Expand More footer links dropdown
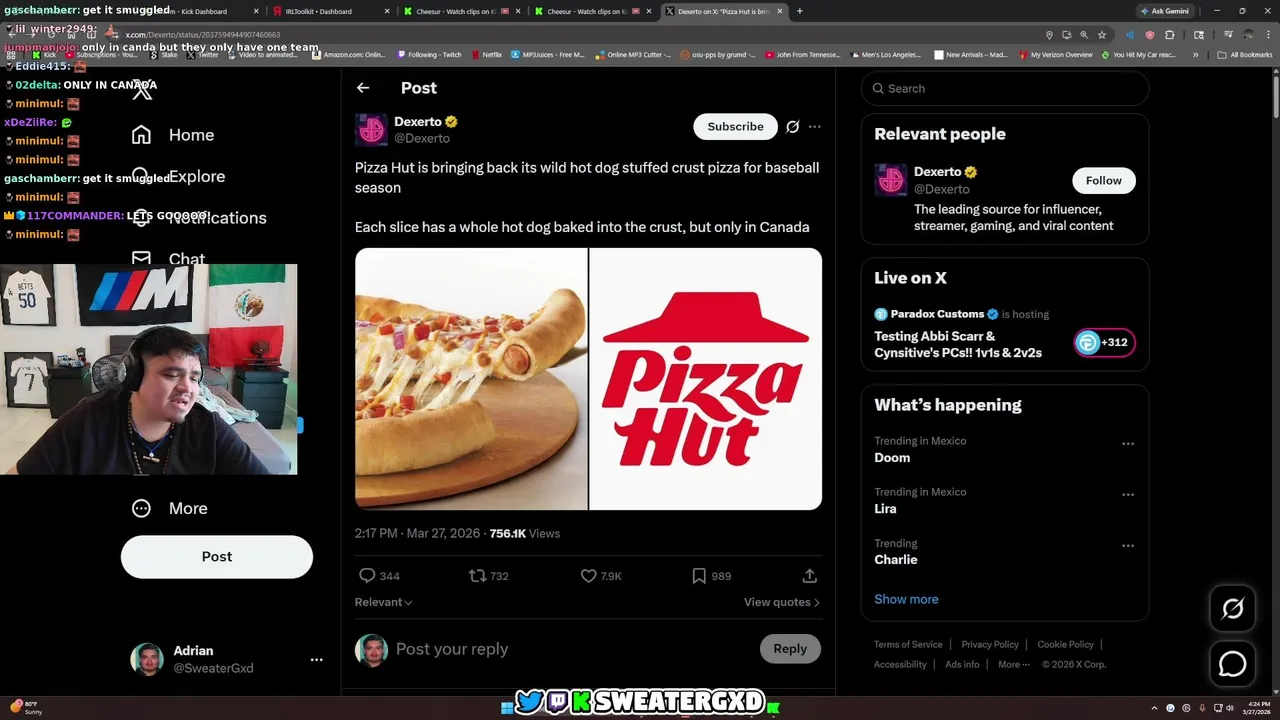The width and height of the screenshot is (1280, 720). [x=1013, y=665]
